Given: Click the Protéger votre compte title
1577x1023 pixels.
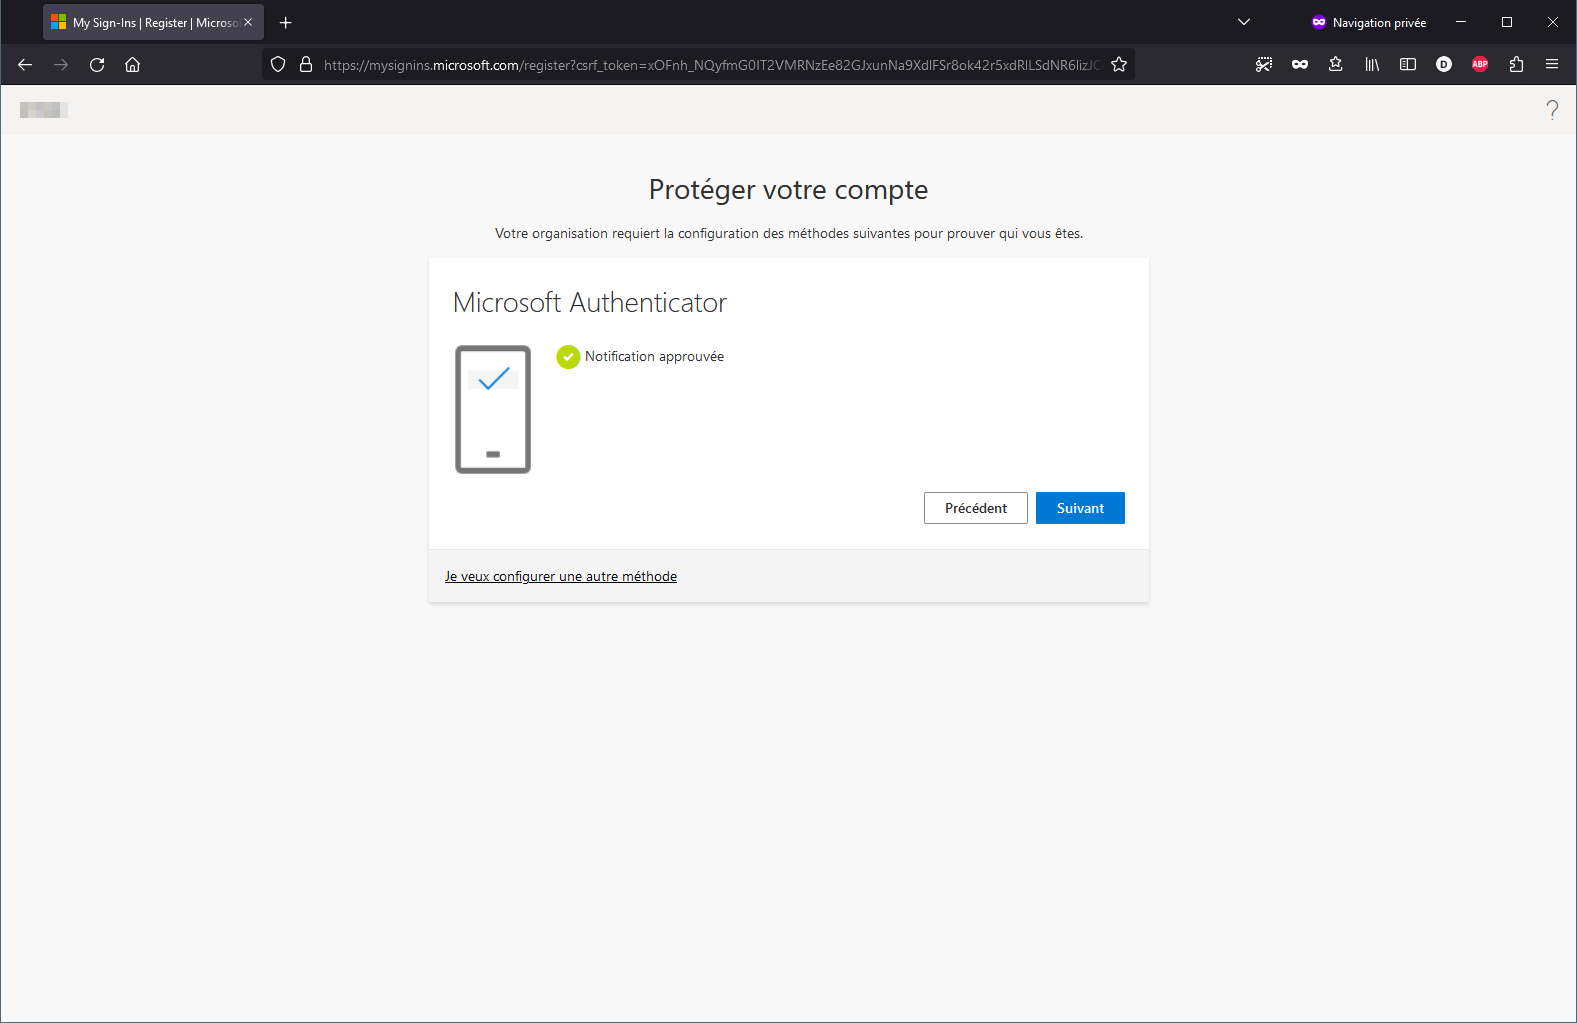Looking at the screenshot, I should point(788,190).
